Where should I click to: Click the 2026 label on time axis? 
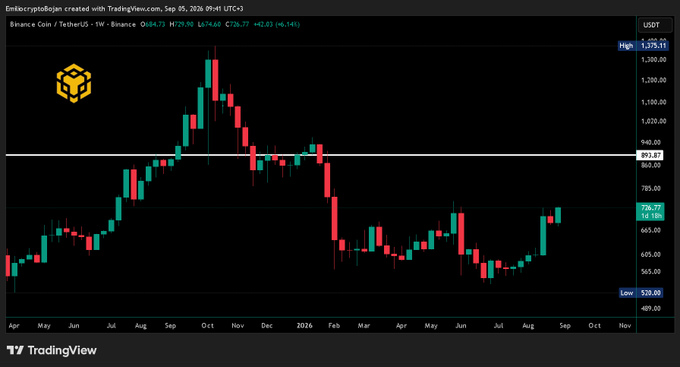[x=304, y=325]
